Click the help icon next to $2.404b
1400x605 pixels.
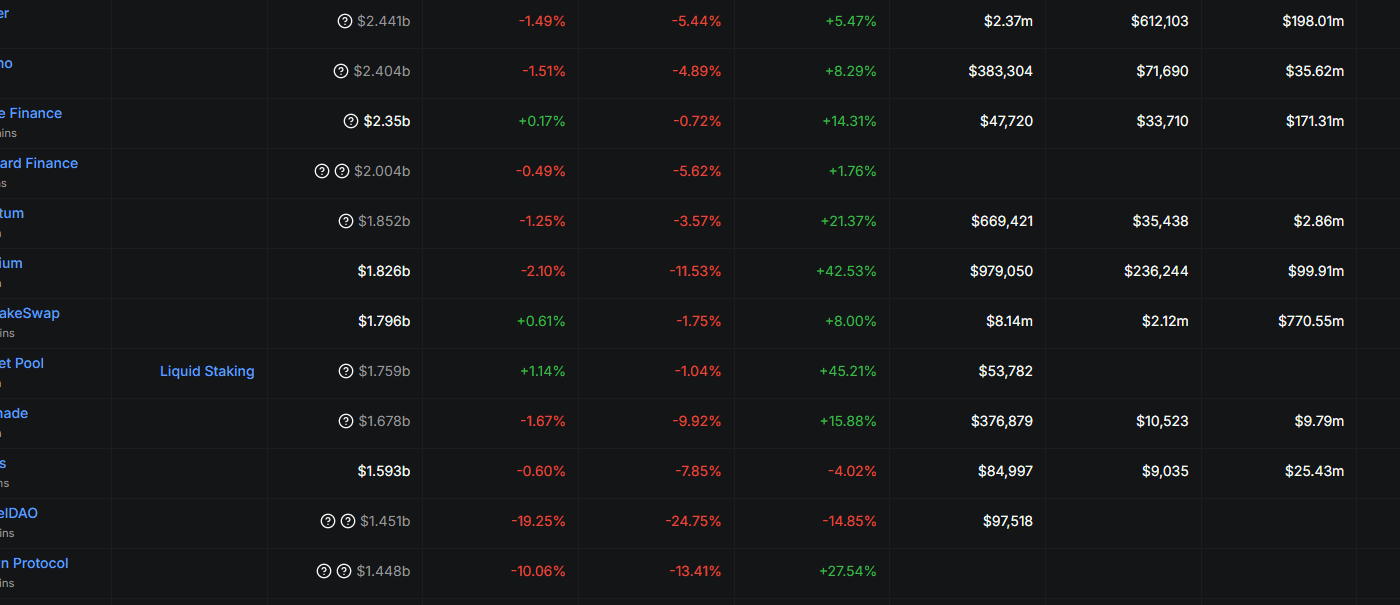tap(341, 71)
